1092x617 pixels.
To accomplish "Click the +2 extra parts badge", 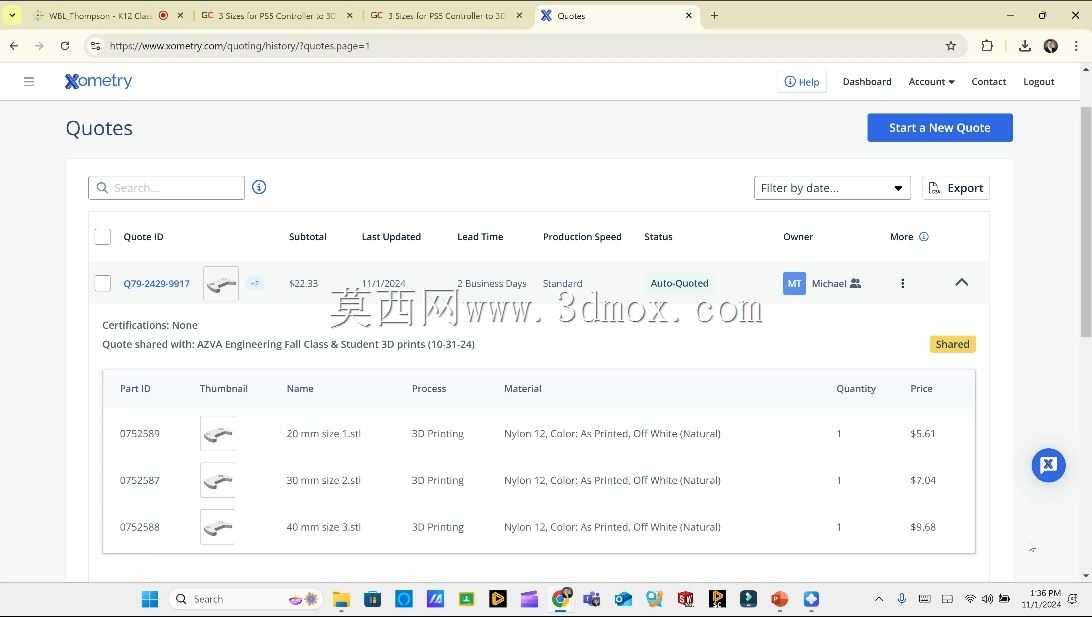I will 255,283.
